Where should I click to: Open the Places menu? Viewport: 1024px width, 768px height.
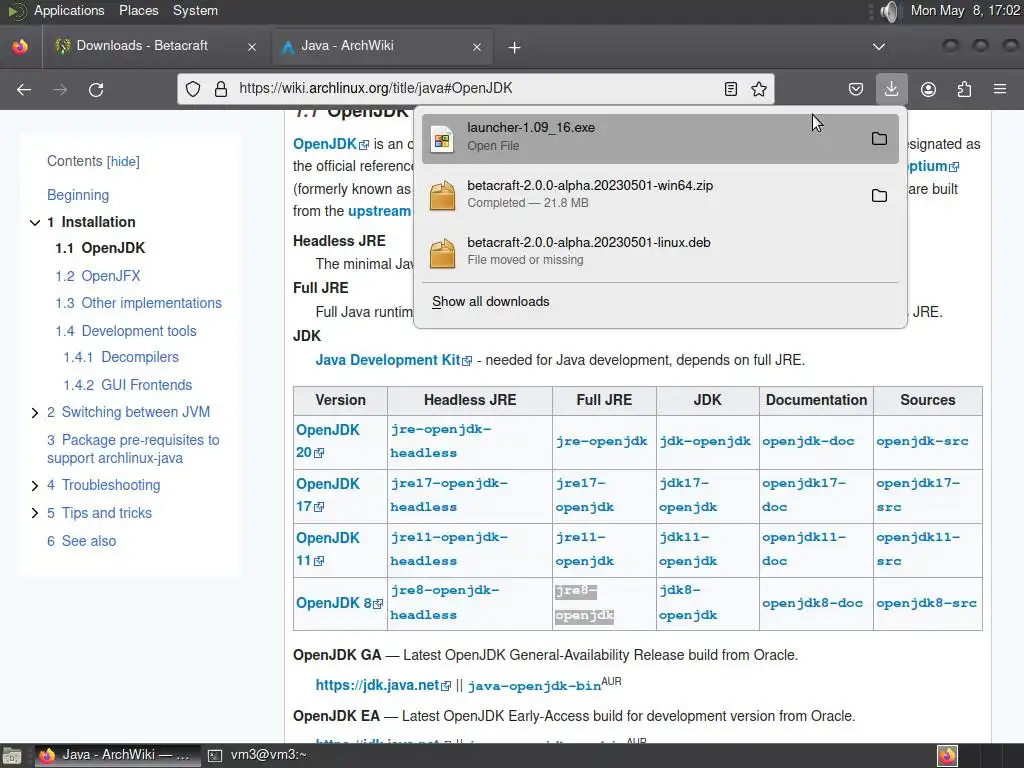tap(138, 10)
